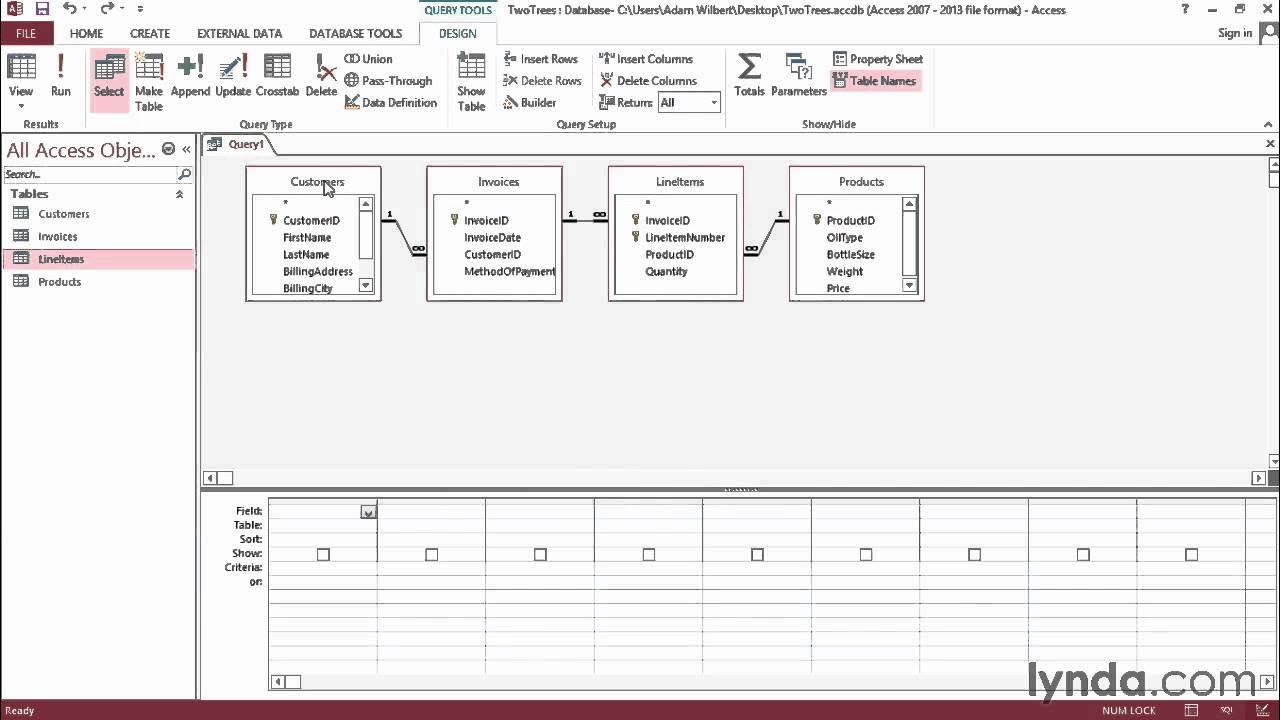Open the View button in the Results group
This screenshot has height=720, width=1280.
[x=21, y=82]
